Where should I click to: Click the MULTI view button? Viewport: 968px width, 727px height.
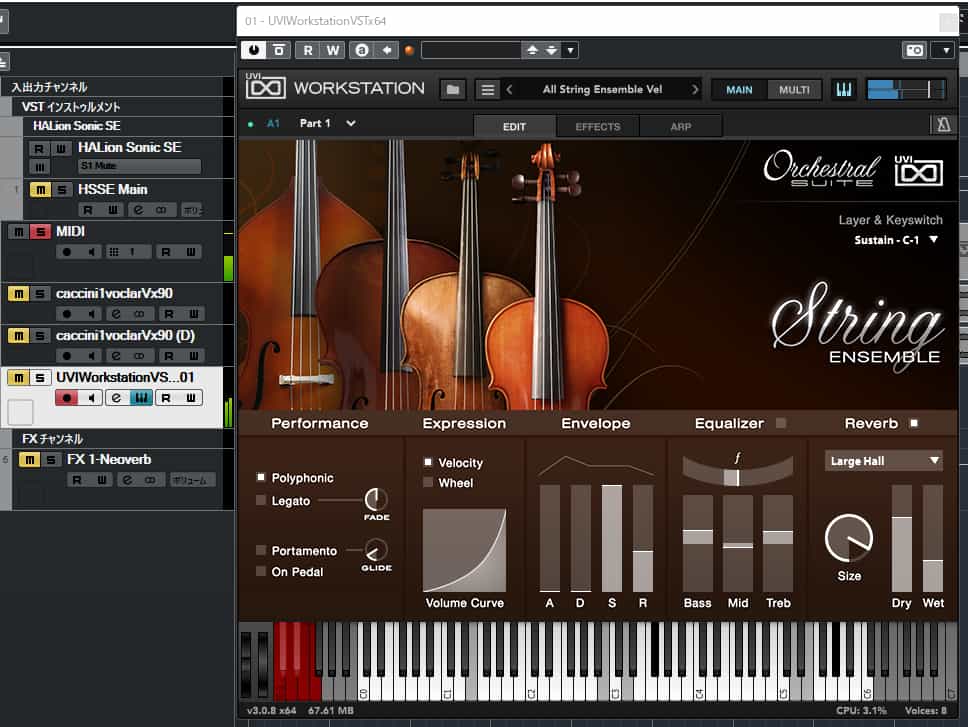click(x=794, y=90)
